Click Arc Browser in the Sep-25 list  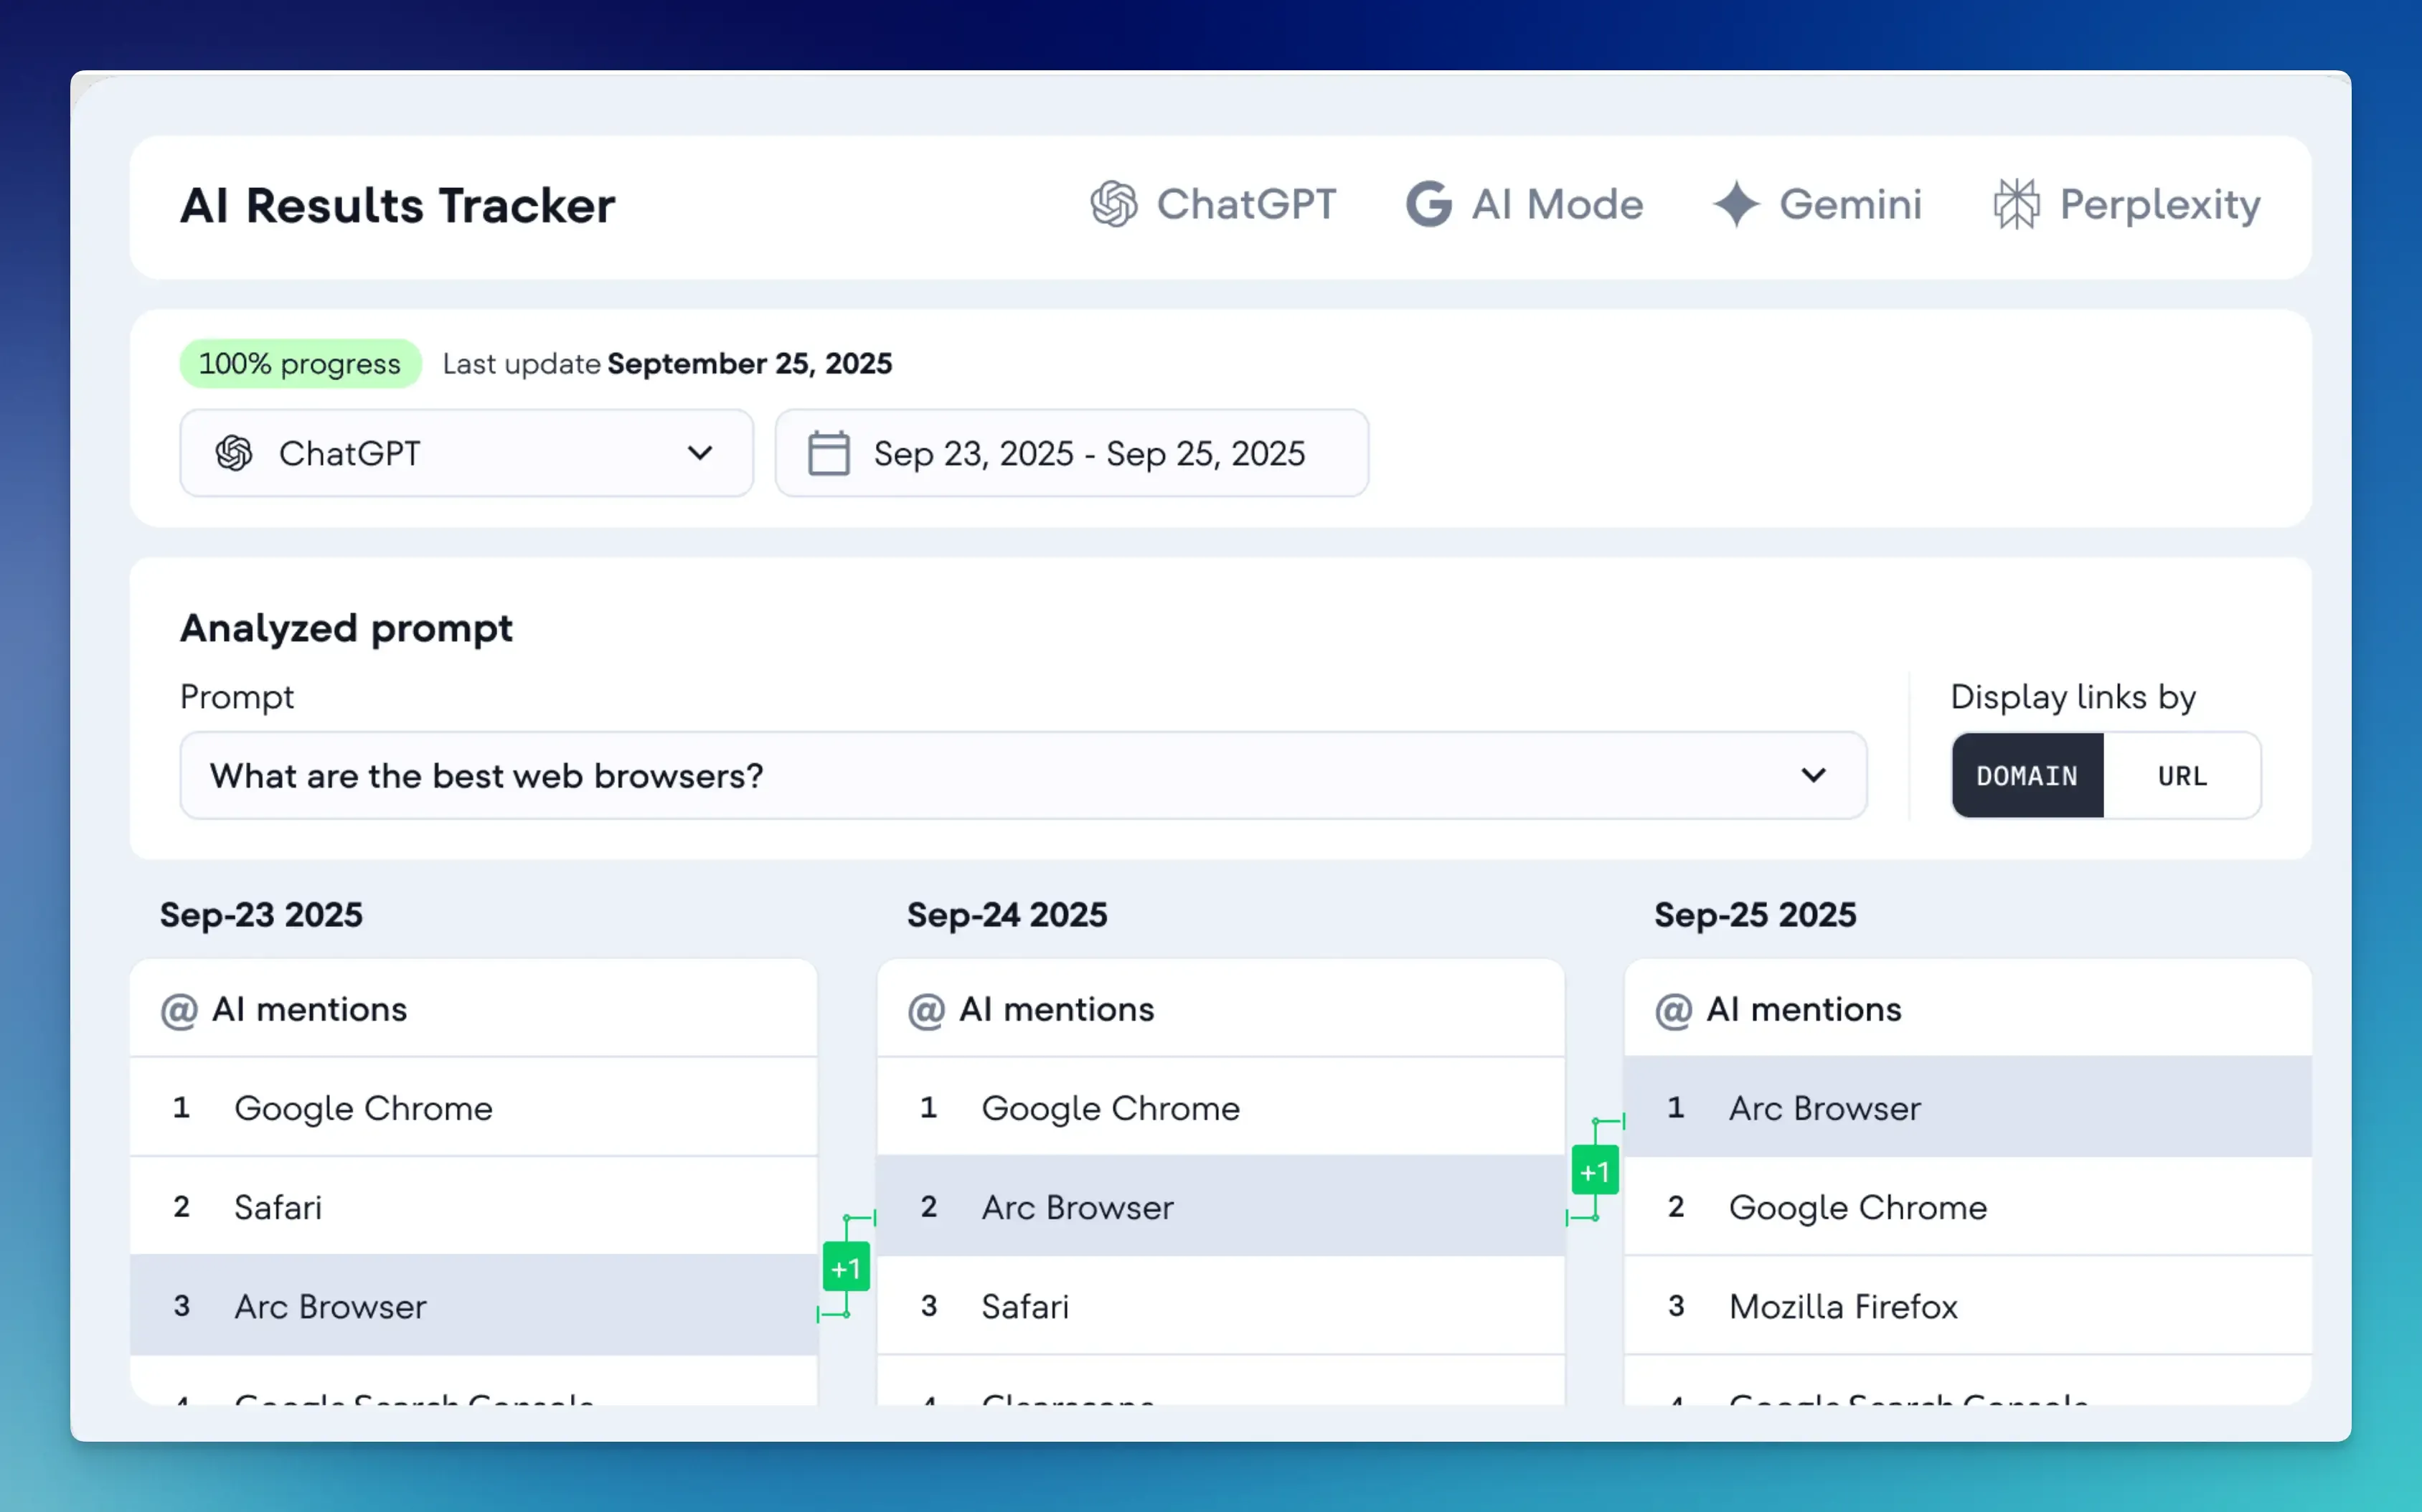point(1824,1108)
